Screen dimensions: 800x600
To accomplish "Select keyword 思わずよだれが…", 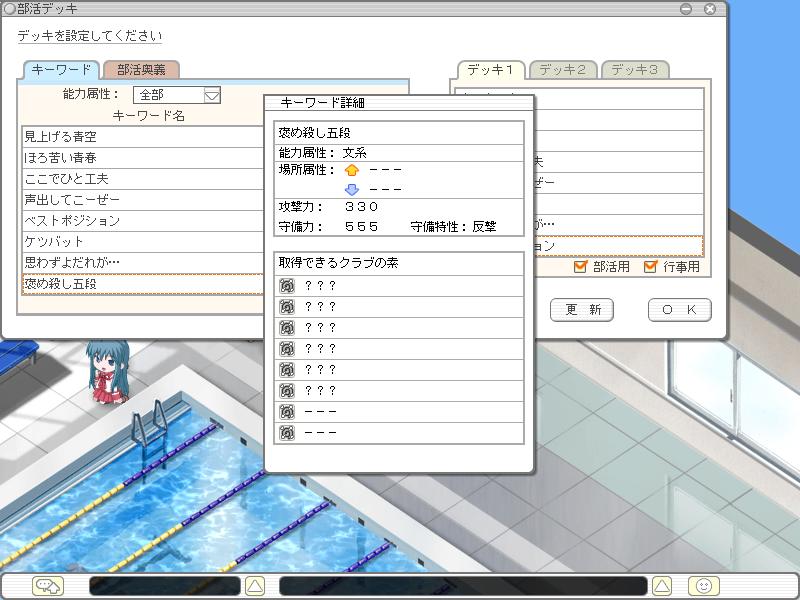I will pos(143,262).
